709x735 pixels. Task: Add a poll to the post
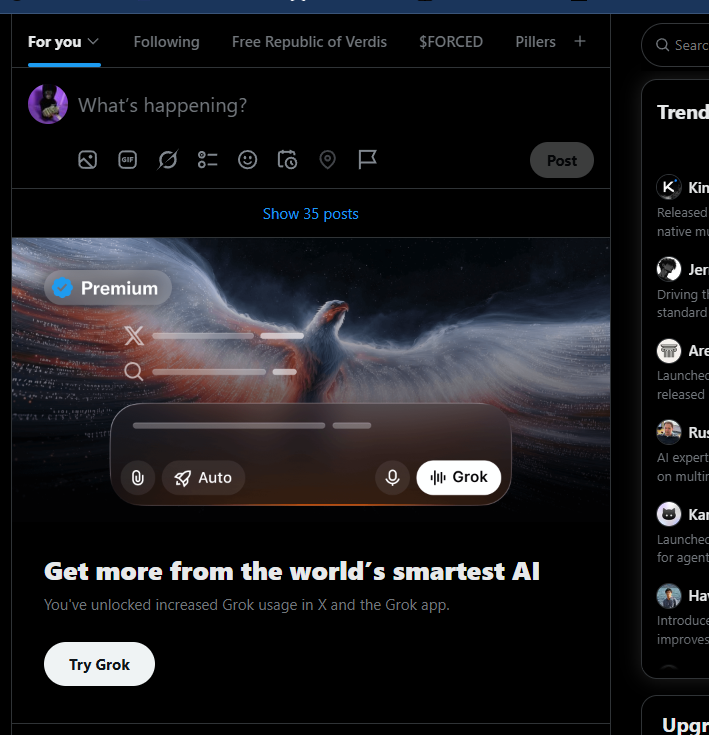[x=207, y=160]
